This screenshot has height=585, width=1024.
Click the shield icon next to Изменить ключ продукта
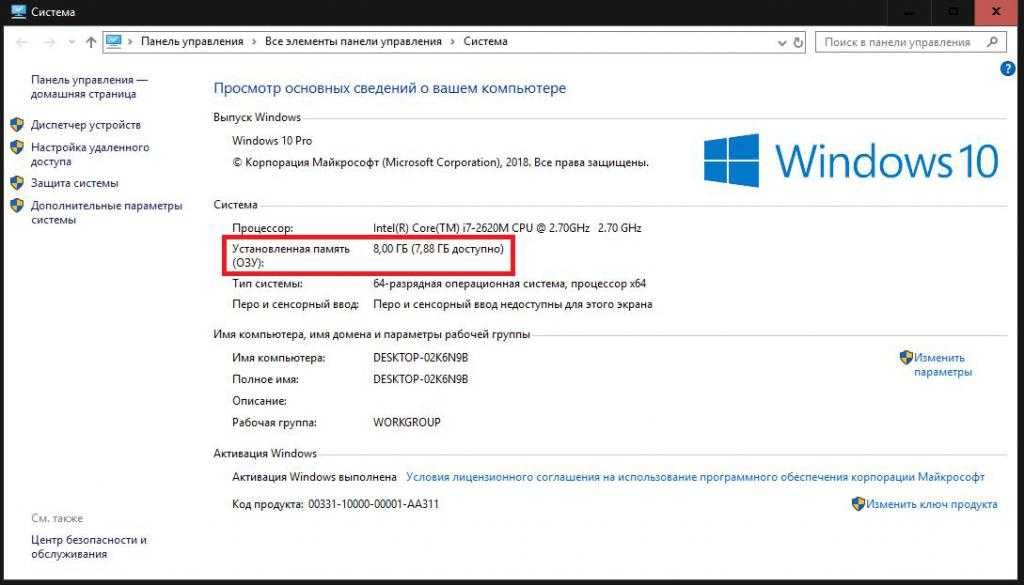(858, 504)
